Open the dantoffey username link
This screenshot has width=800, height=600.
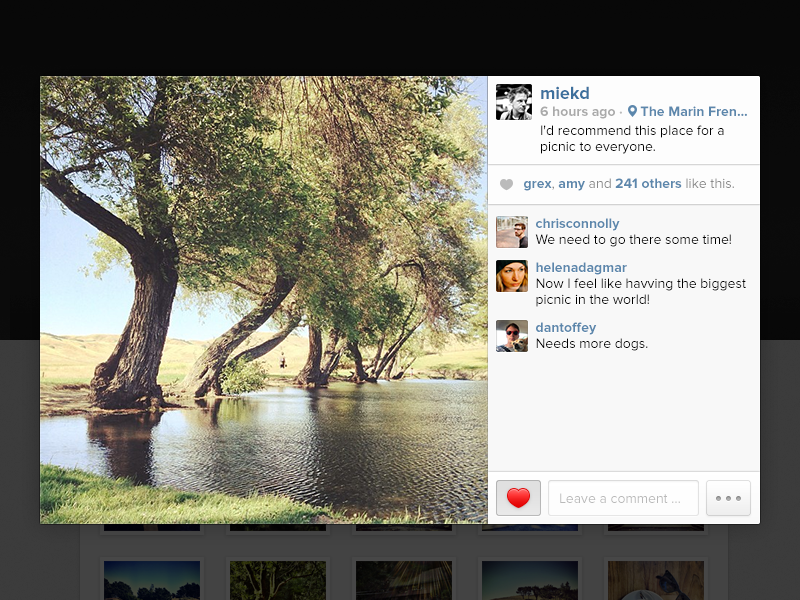tap(565, 328)
